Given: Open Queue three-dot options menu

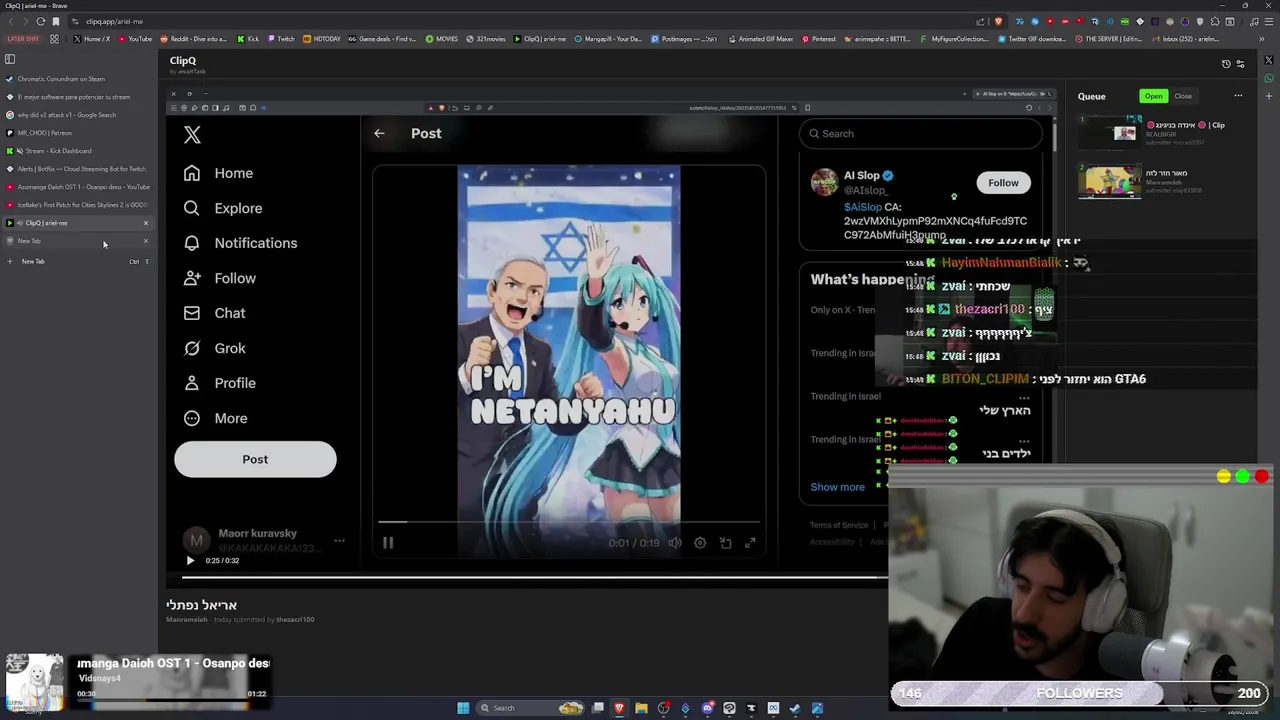Looking at the screenshot, I should pos(1238,96).
